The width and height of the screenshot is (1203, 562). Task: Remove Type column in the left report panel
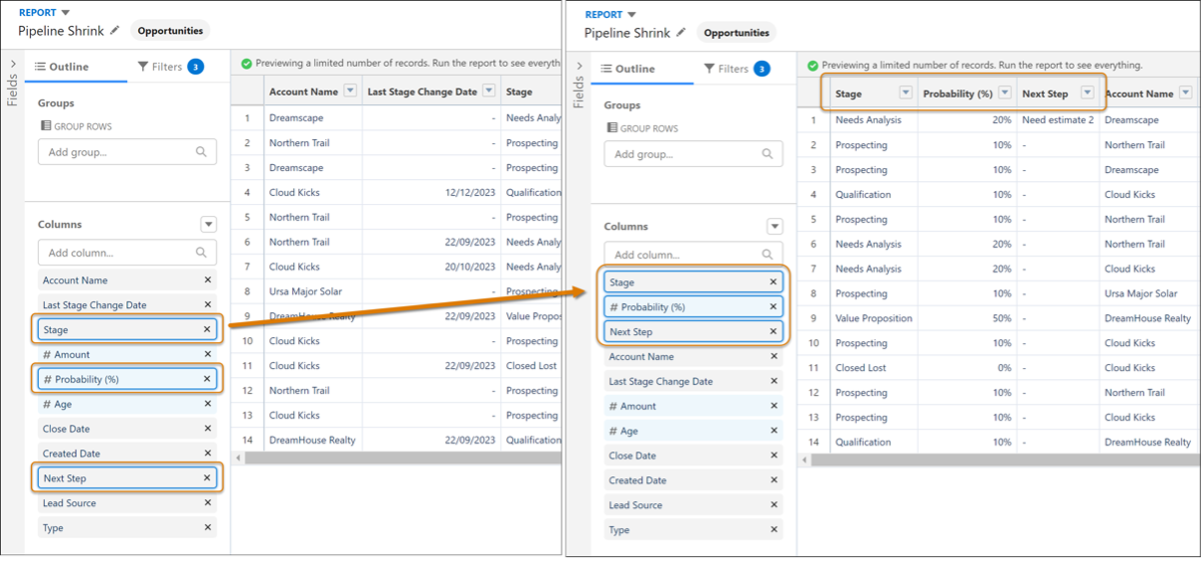[207, 528]
